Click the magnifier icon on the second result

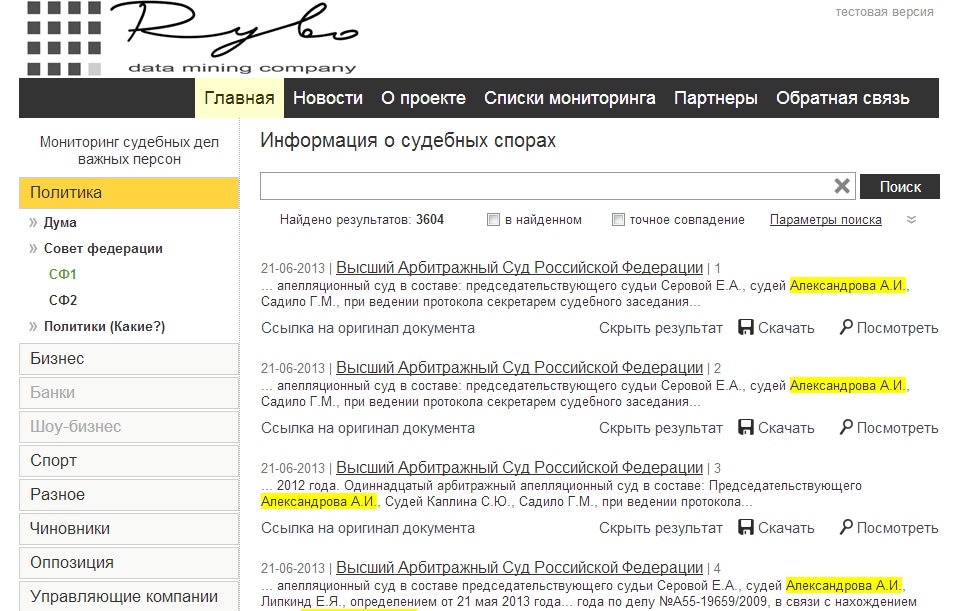click(846, 428)
